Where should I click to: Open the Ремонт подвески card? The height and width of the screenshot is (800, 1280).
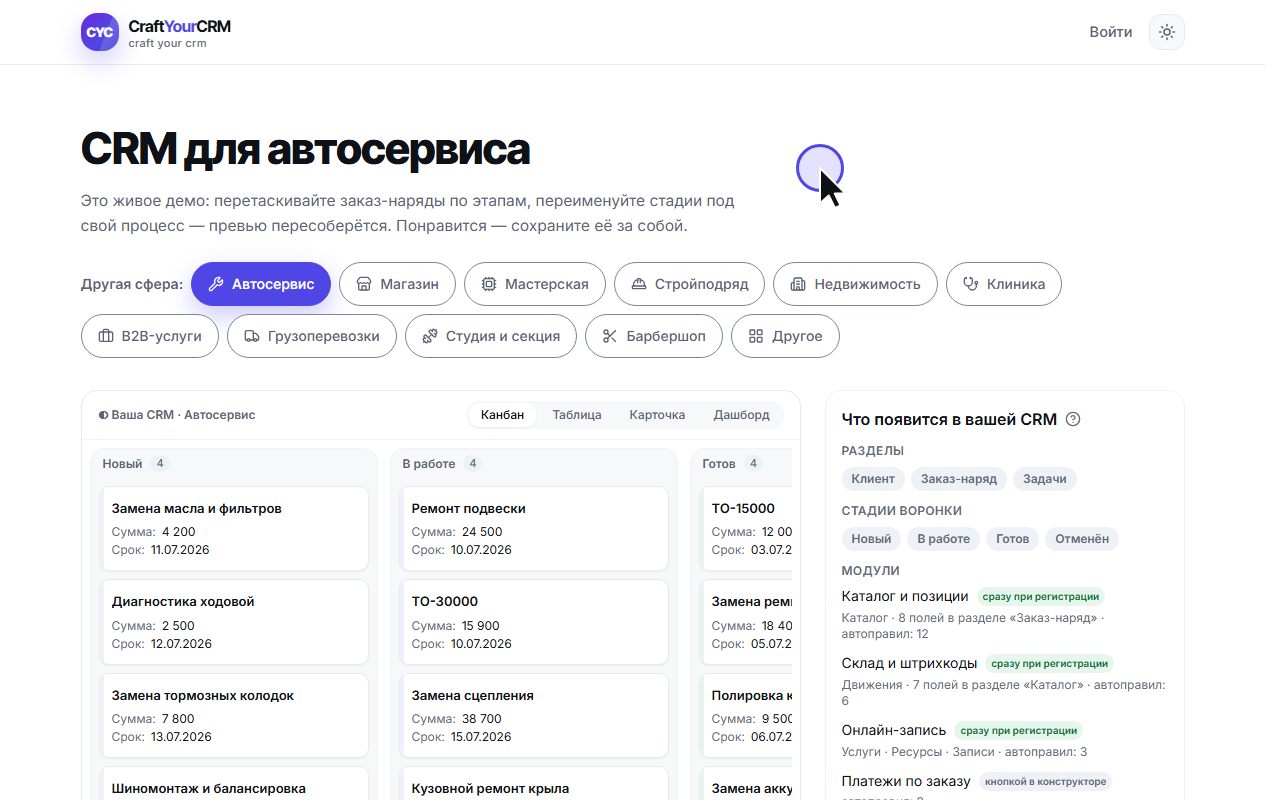point(535,529)
